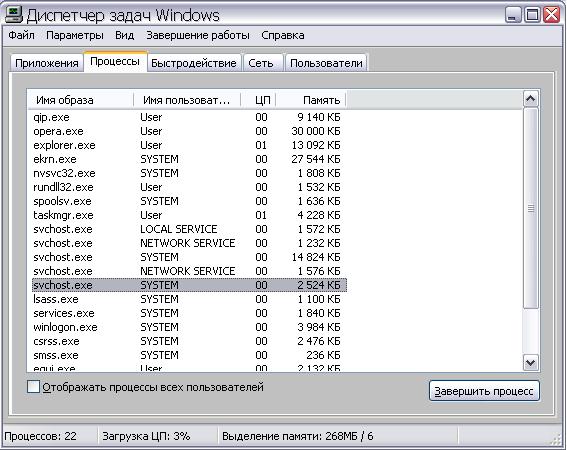Click the Выделение памяти status entry

[x=297, y=436]
